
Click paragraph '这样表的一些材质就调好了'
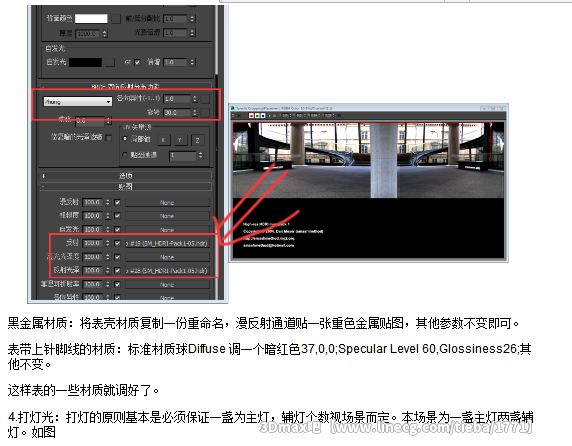pyautogui.click(x=83, y=391)
